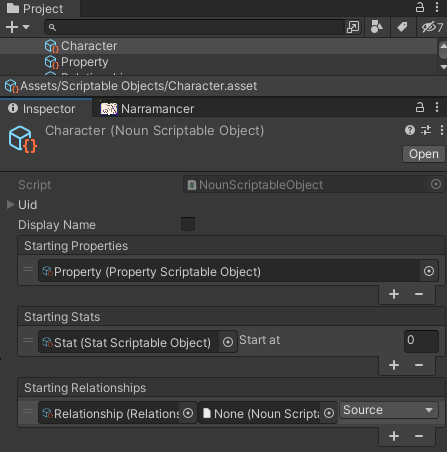Click the Search by Type icon
This screenshot has width=447, height=452.
click(x=377, y=27)
